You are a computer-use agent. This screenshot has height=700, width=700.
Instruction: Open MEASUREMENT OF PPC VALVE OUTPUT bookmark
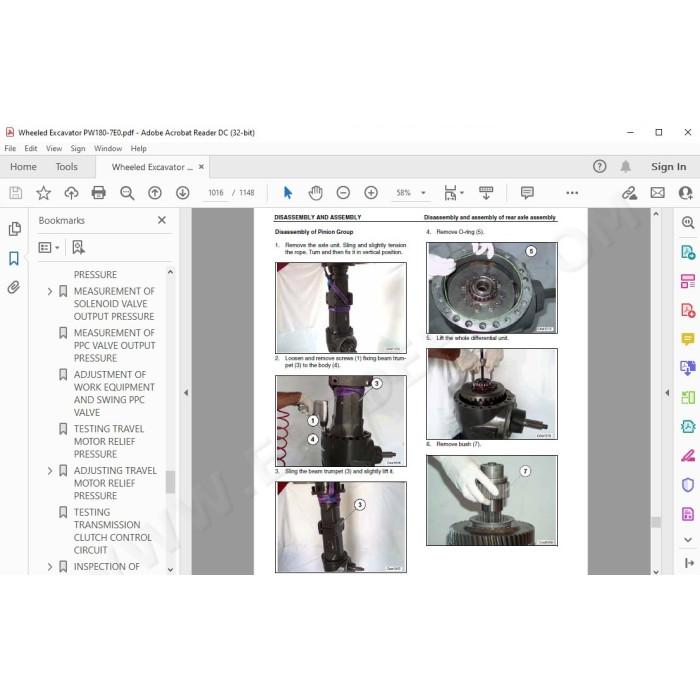pyautogui.click(x=114, y=346)
